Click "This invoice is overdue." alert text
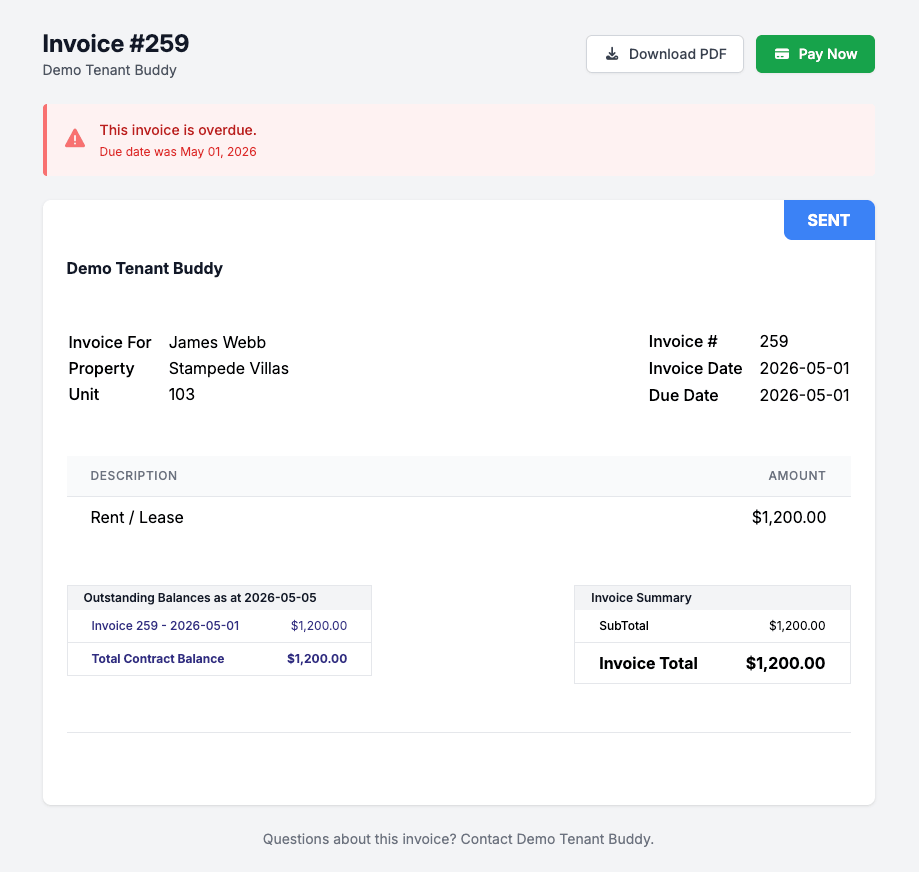Image resolution: width=919 pixels, height=872 pixels. (178, 130)
